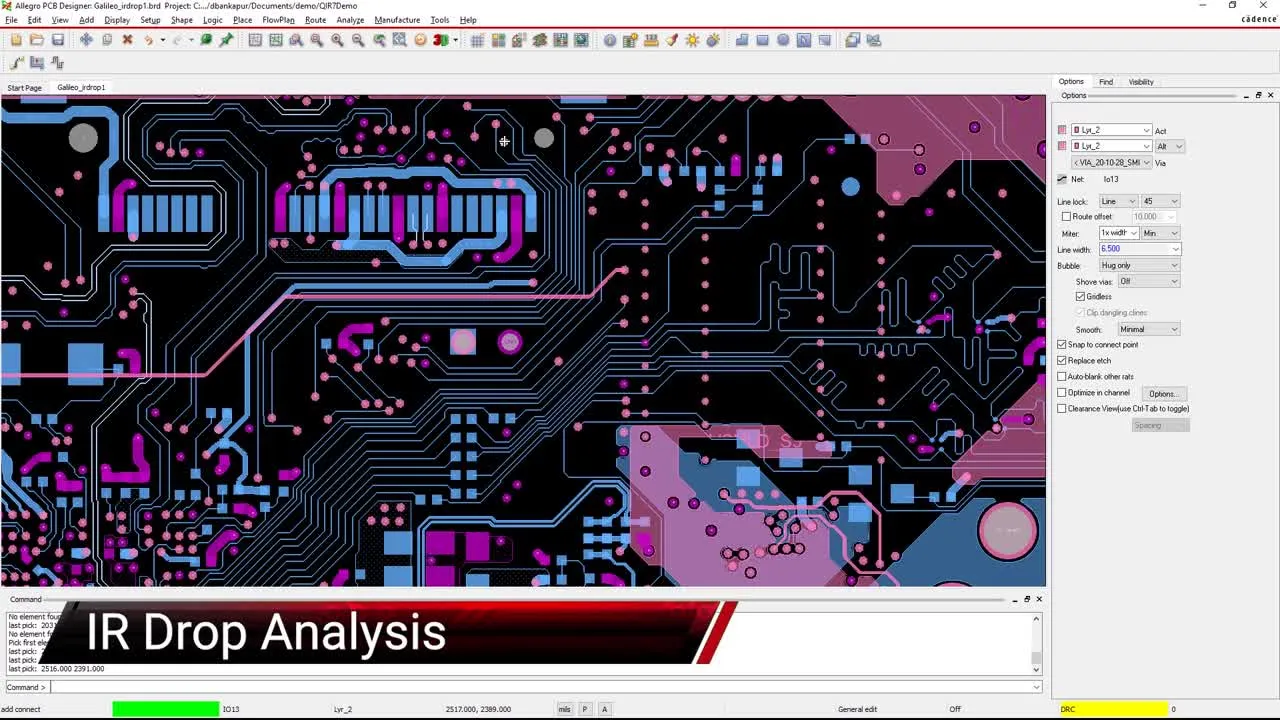The image size is (1280, 720).
Task: Click the sun highlight icon
Action: tap(692, 40)
